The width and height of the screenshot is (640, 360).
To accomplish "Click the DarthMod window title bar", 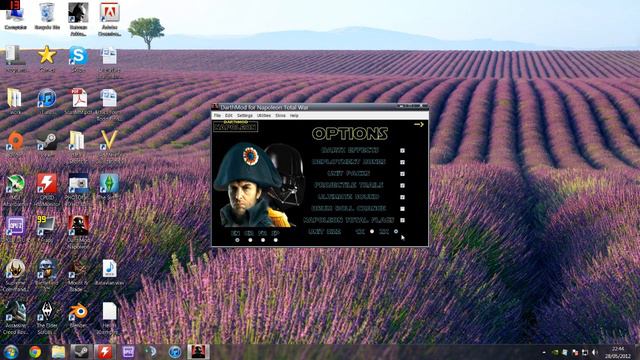I will 320,107.
